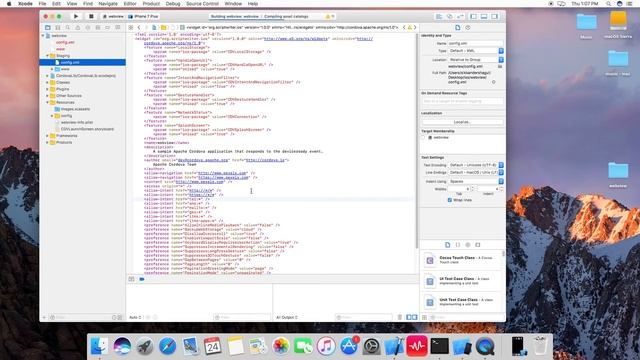The width and height of the screenshot is (640, 360).
Task: Click the breakpoints toggle in debug bar
Action: [x=142, y=279]
